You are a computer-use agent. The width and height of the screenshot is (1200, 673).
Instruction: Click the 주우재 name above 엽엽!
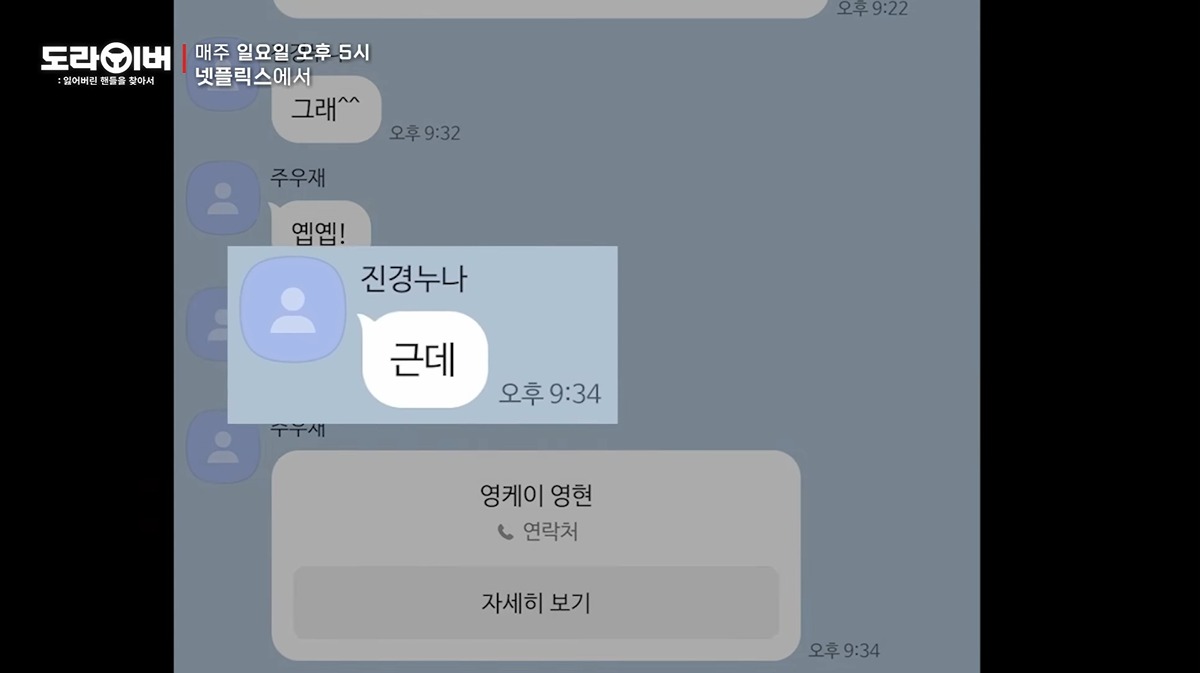(298, 177)
